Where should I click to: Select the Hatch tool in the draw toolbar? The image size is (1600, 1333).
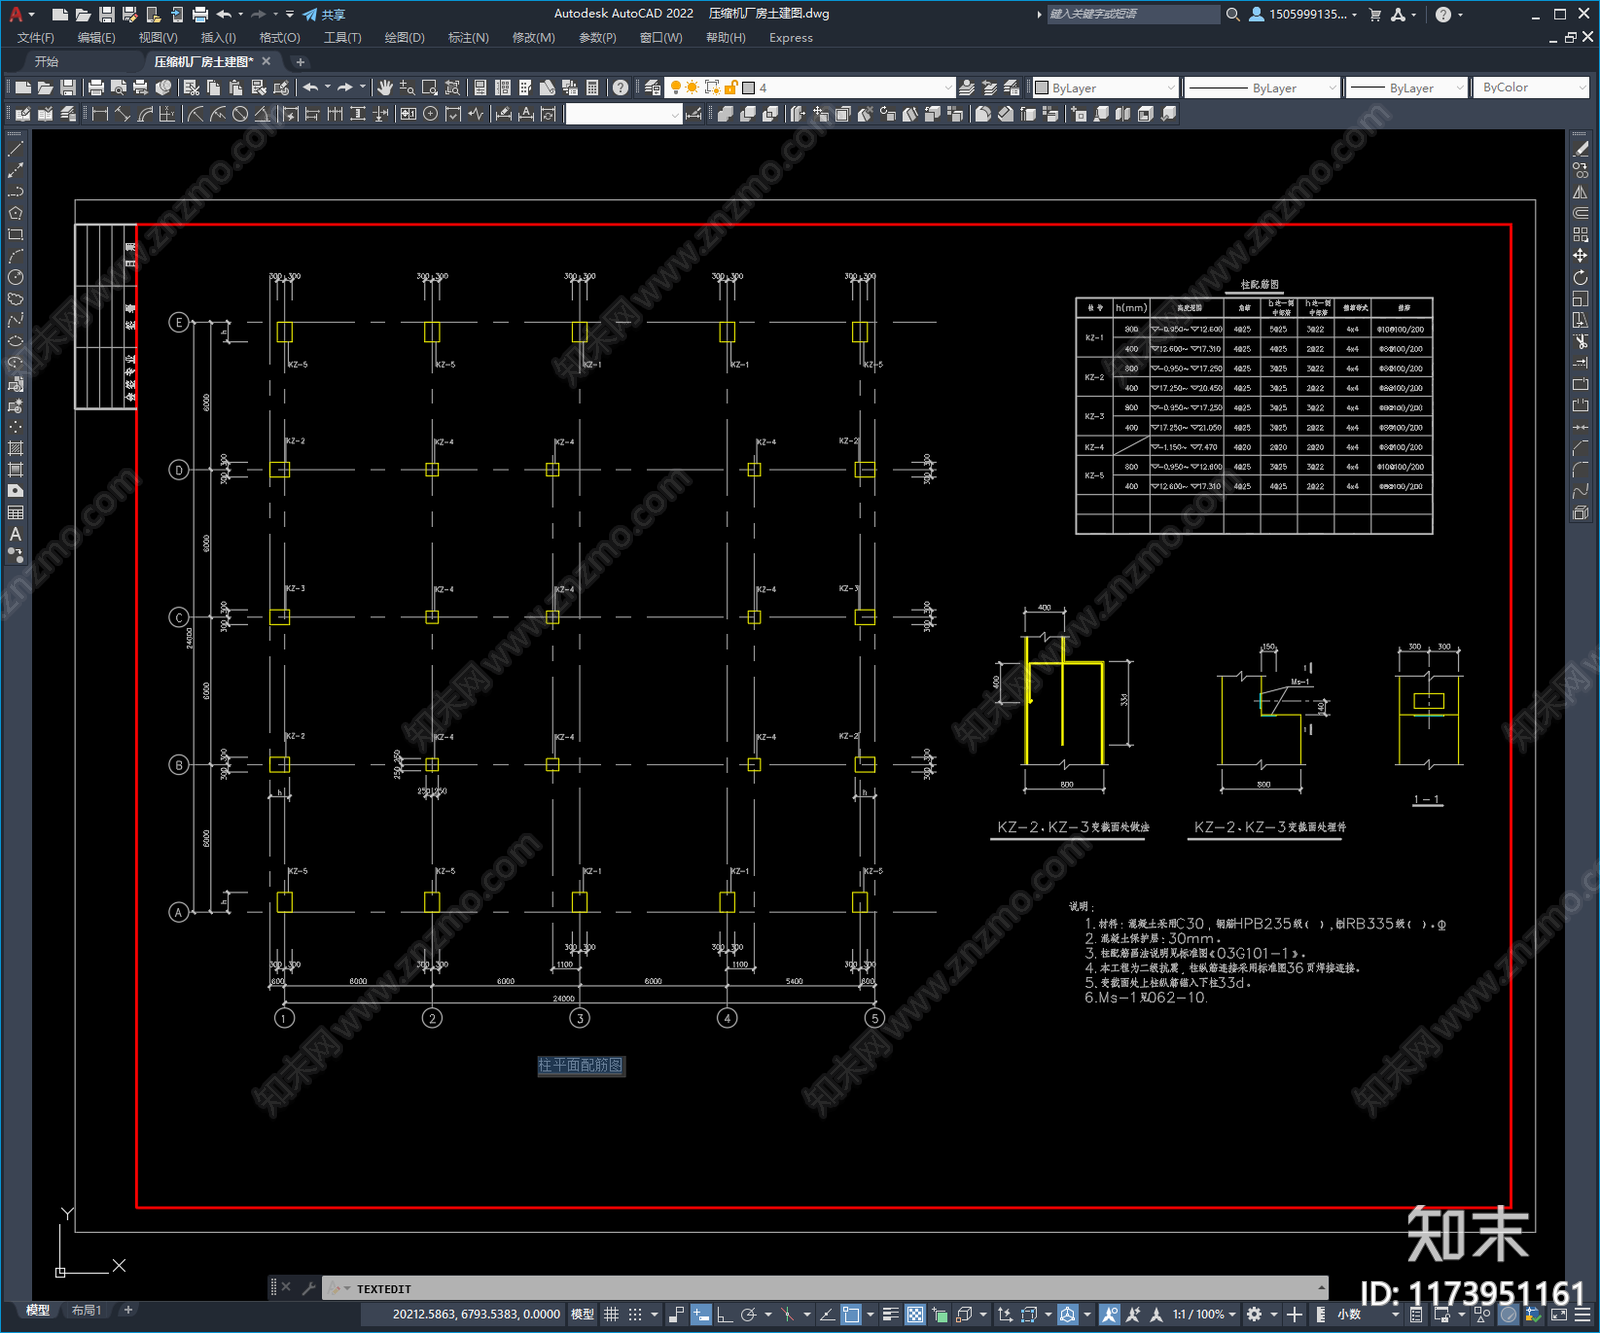coord(15,448)
